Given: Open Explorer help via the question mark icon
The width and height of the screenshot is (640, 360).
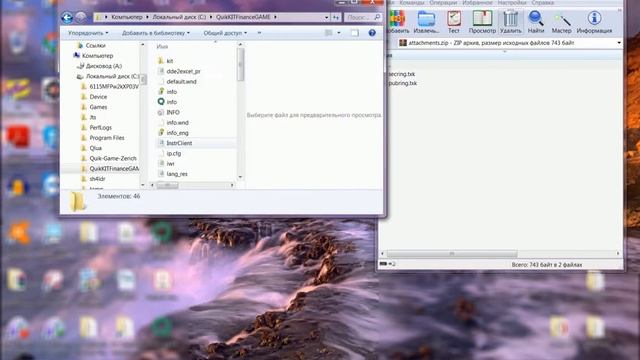Looking at the screenshot, I should click(372, 33).
